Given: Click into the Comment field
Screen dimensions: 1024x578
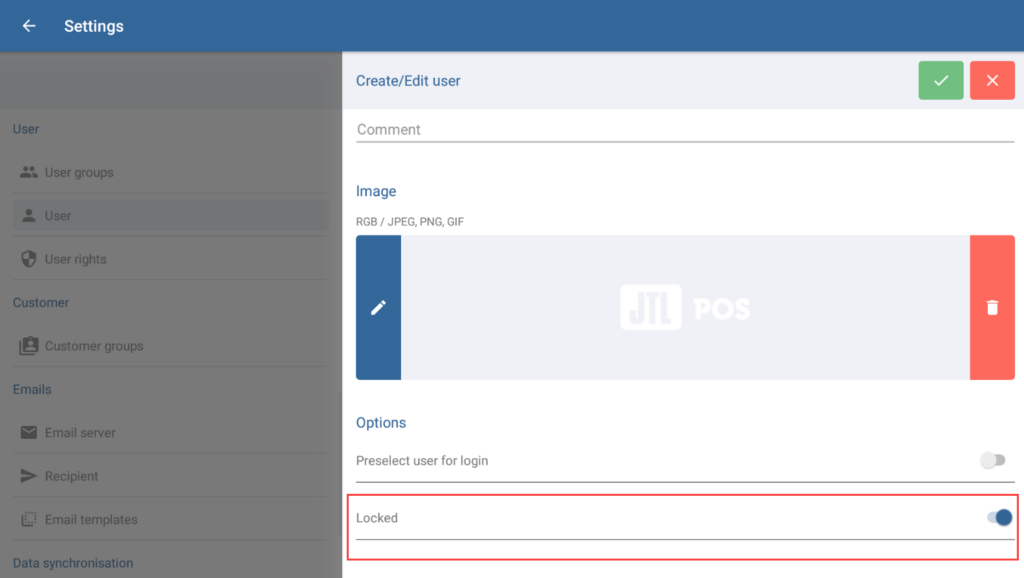Looking at the screenshot, I should click(685, 130).
